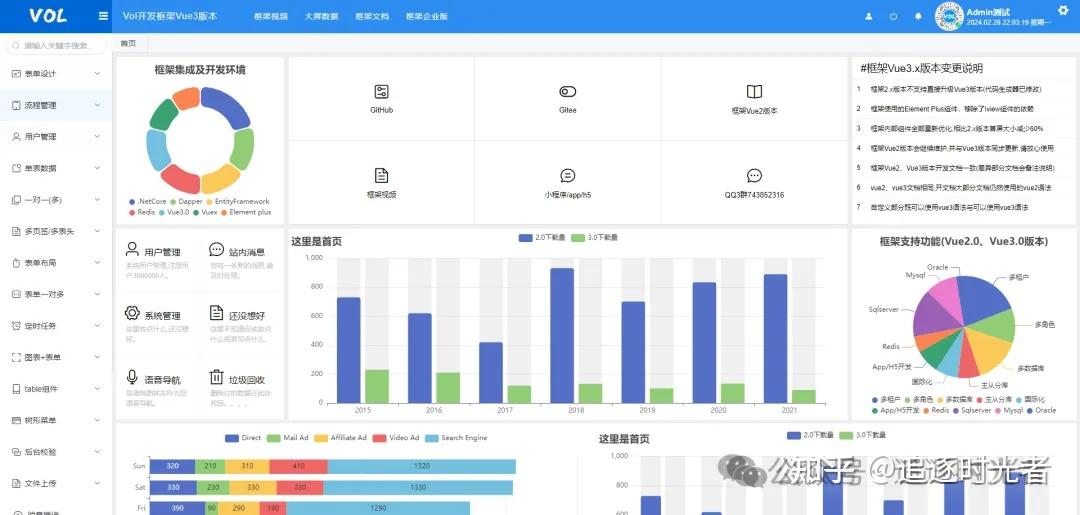Image resolution: width=1080 pixels, height=515 pixels.
Task: Click the chat icon for 小程序/app/h5
Action: click(568, 176)
